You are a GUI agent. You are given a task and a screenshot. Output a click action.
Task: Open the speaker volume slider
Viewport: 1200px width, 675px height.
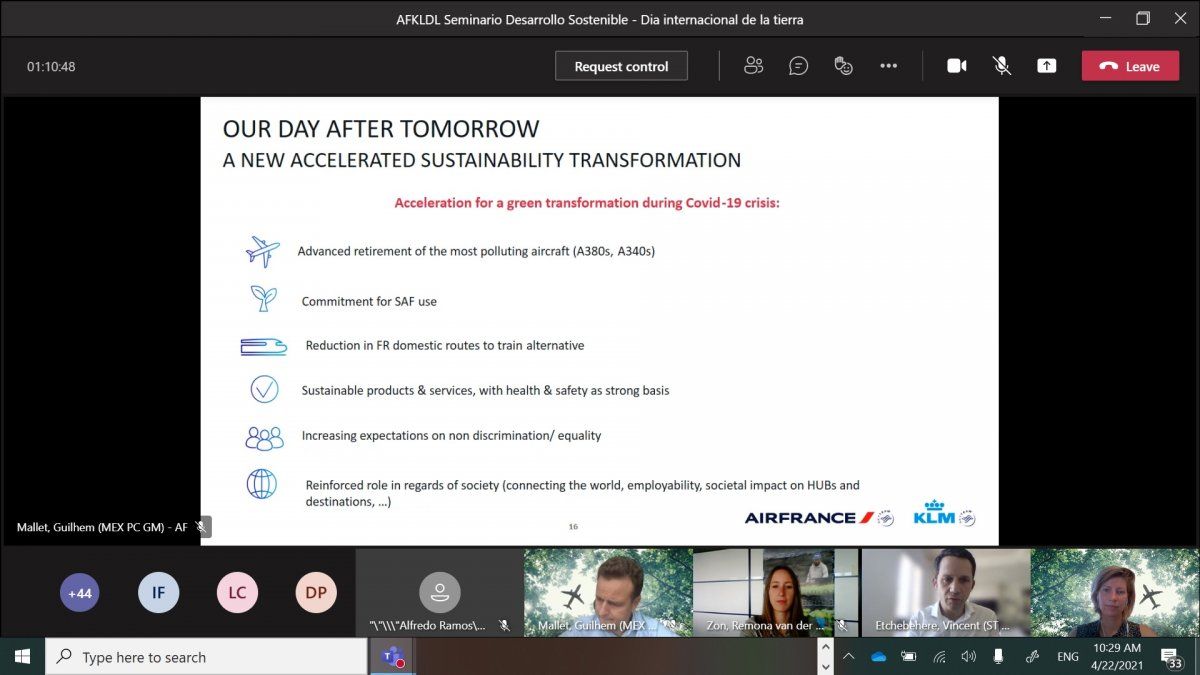coord(968,657)
